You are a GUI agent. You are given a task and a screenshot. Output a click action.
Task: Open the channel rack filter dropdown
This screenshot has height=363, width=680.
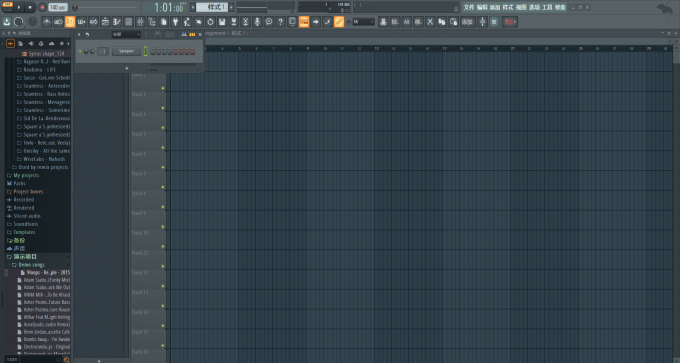(126, 34)
